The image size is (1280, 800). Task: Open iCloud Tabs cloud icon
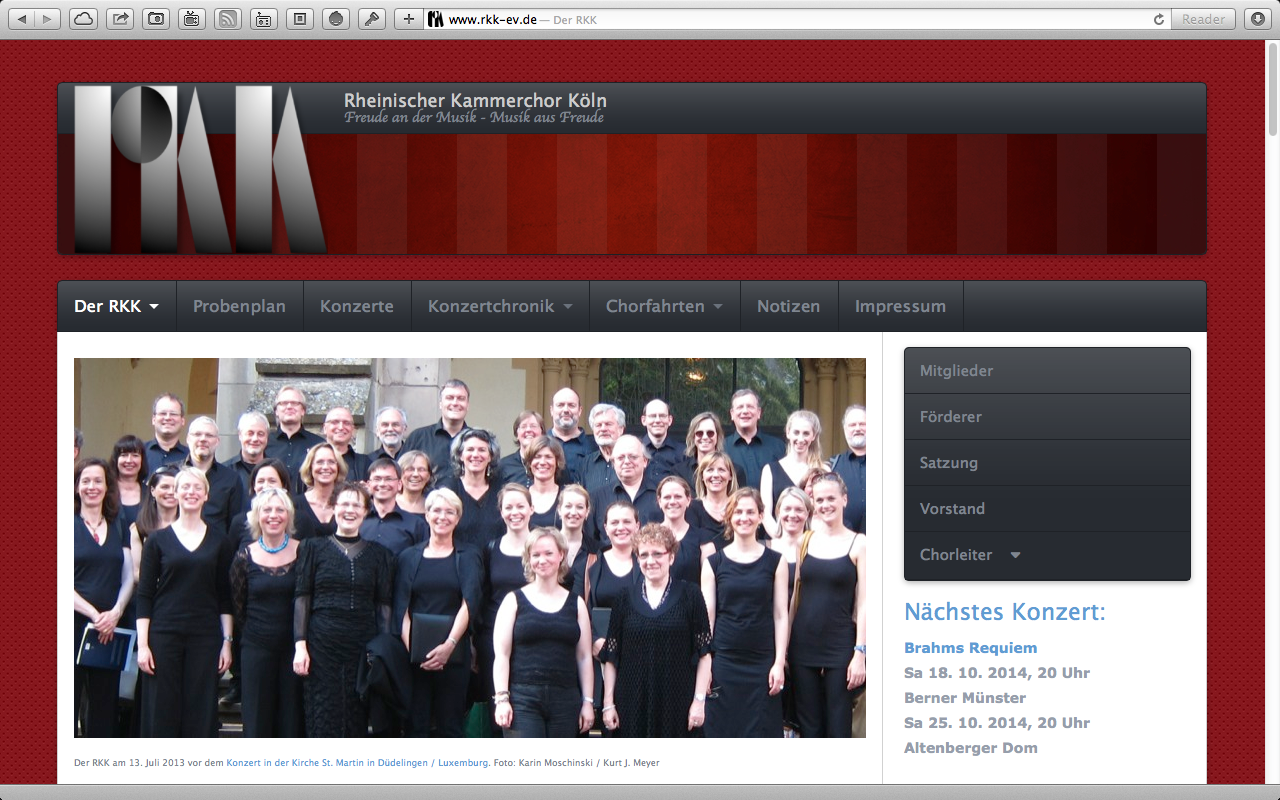click(x=84, y=19)
